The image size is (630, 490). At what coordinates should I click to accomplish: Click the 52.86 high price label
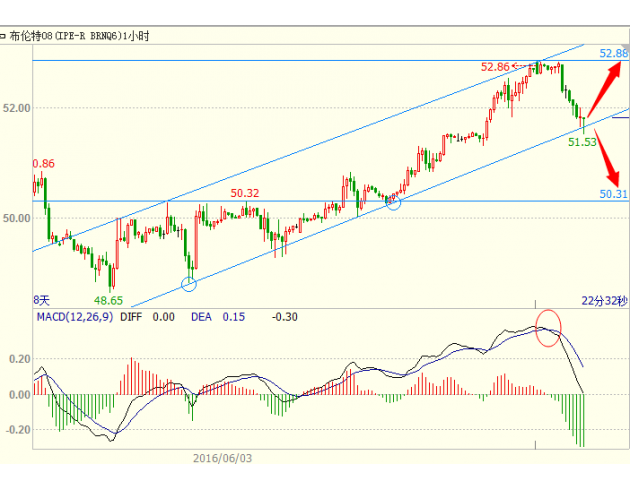(x=496, y=67)
